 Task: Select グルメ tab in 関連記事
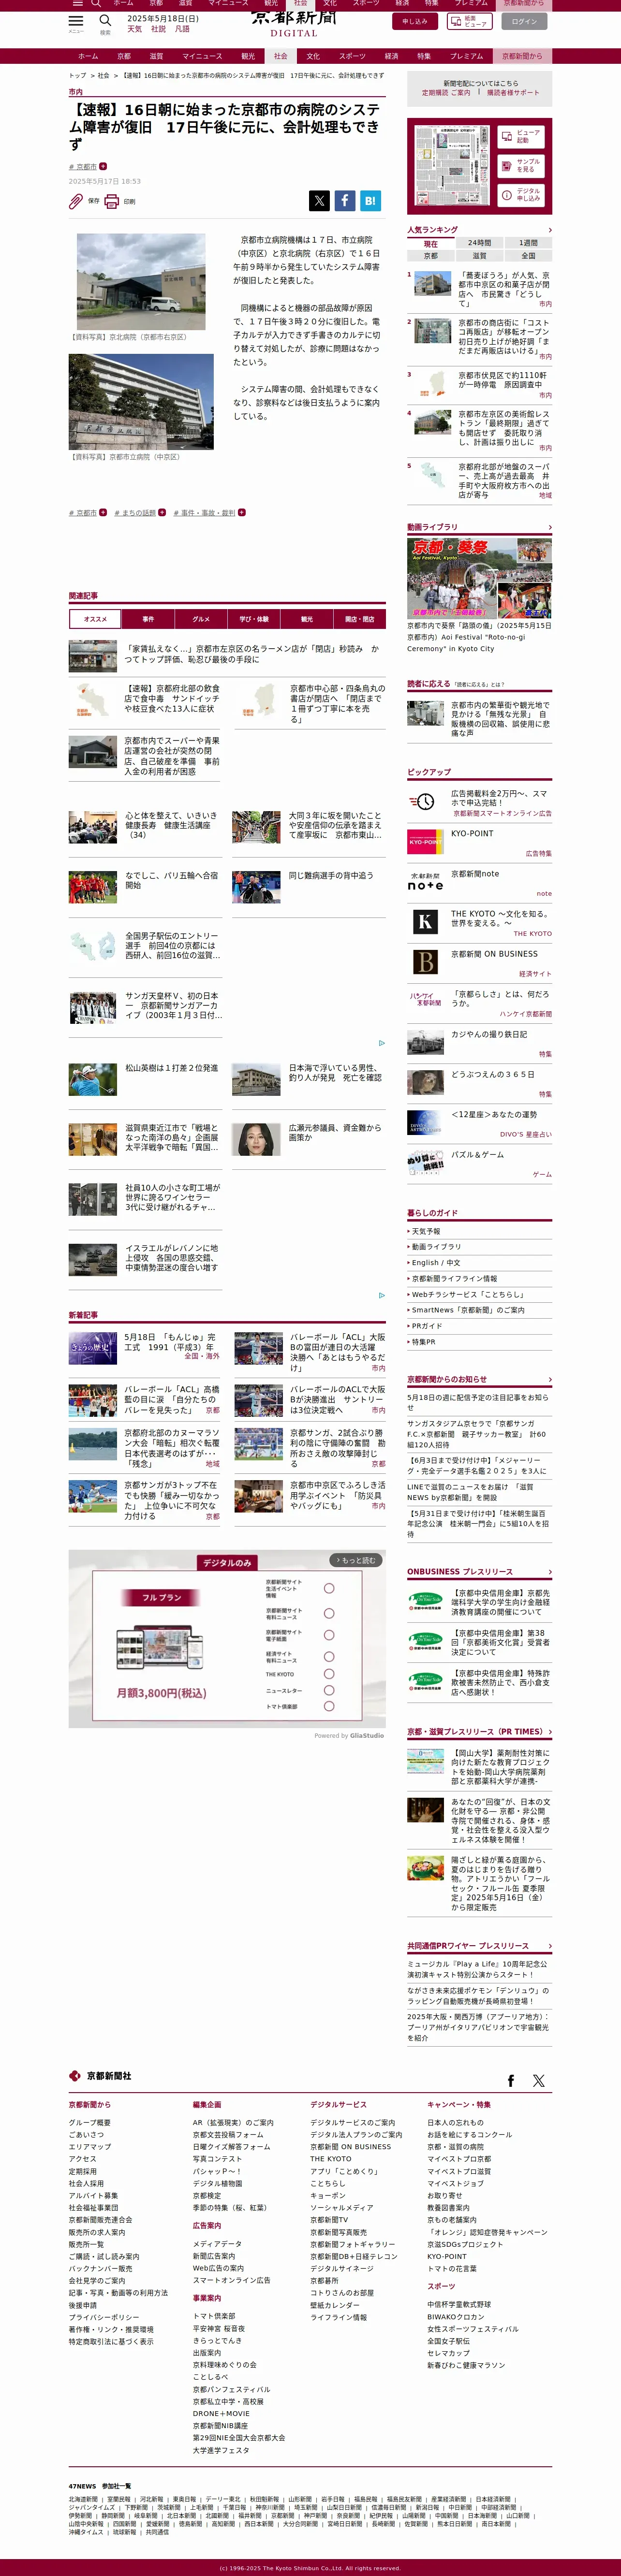coord(201,619)
